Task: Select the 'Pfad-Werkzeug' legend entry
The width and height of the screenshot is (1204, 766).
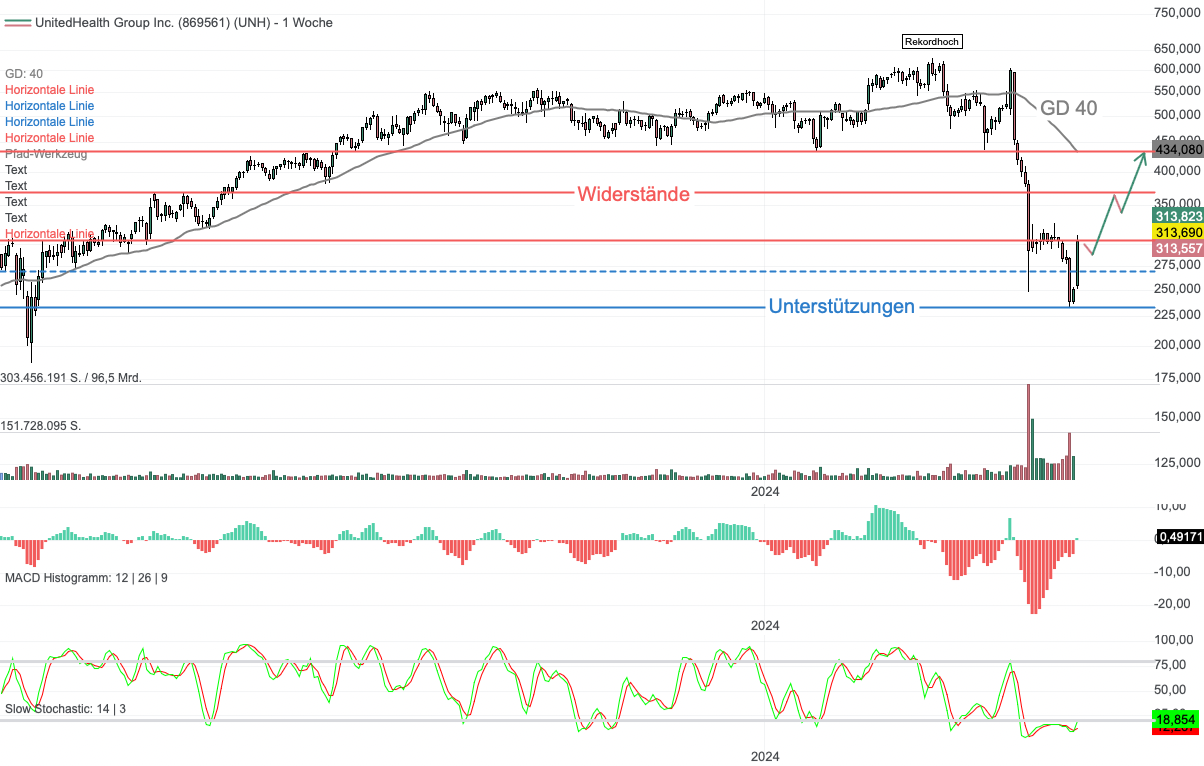Action: [x=46, y=153]
